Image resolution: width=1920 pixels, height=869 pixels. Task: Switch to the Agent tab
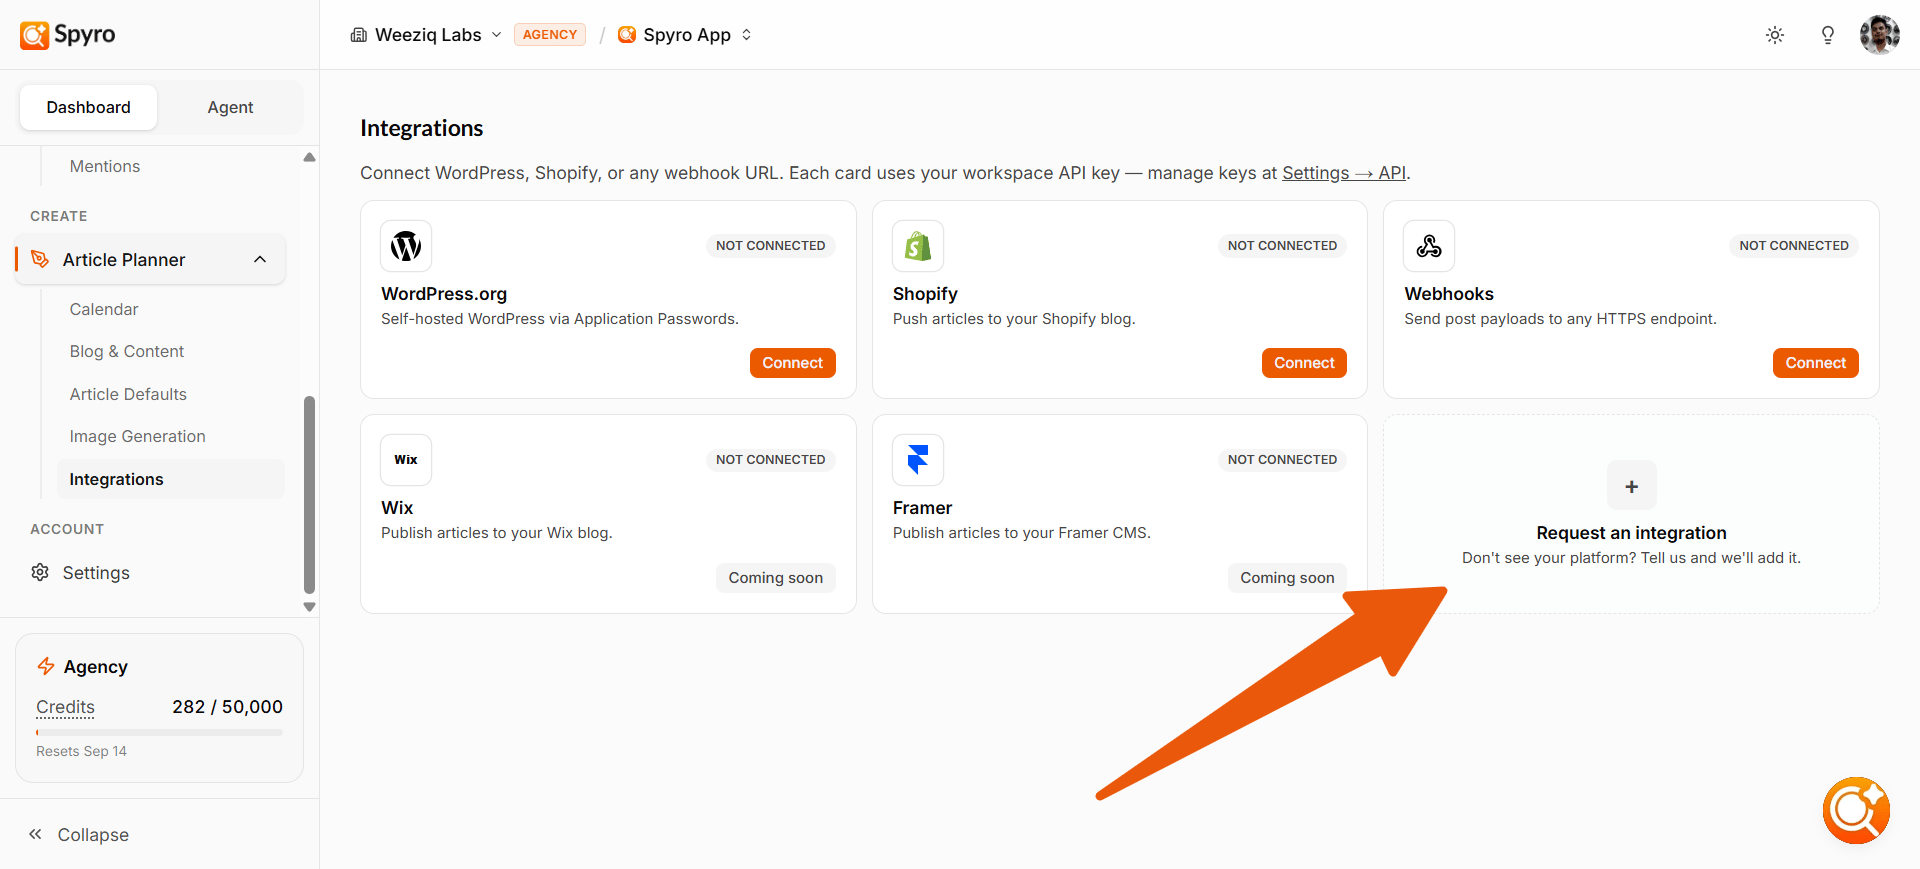pyautogui.click(x=230, y=107)
